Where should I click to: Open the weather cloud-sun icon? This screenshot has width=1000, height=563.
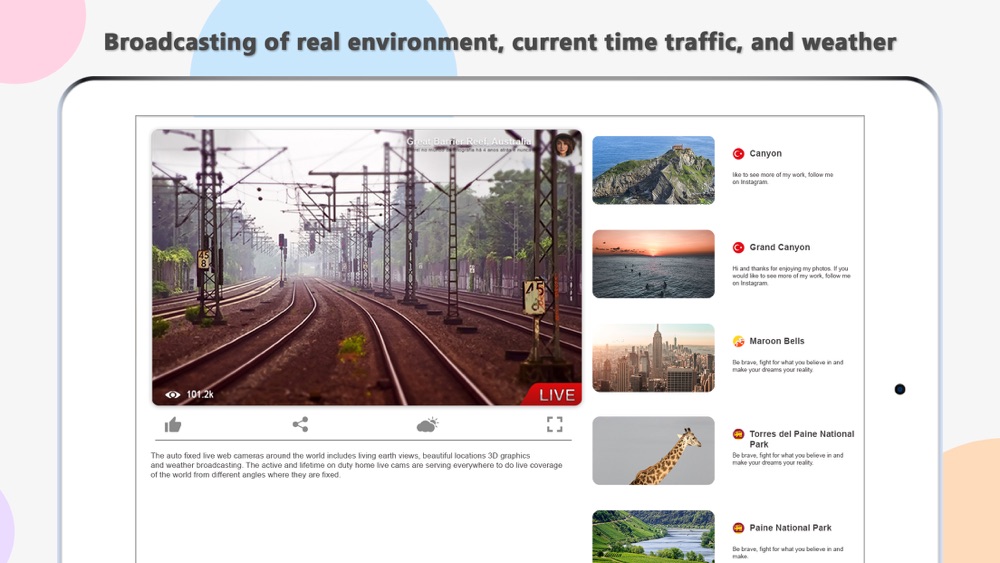427,424
